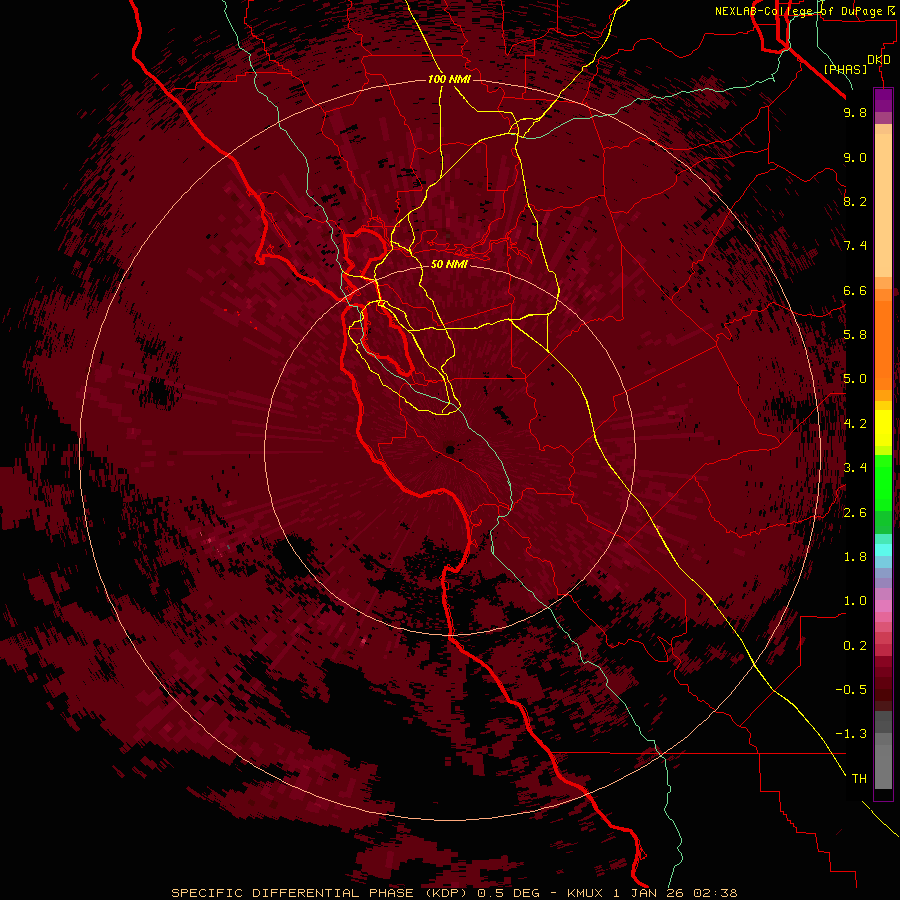
Task: Click the 100 NMI range ring label
Action: pos(449,79)
